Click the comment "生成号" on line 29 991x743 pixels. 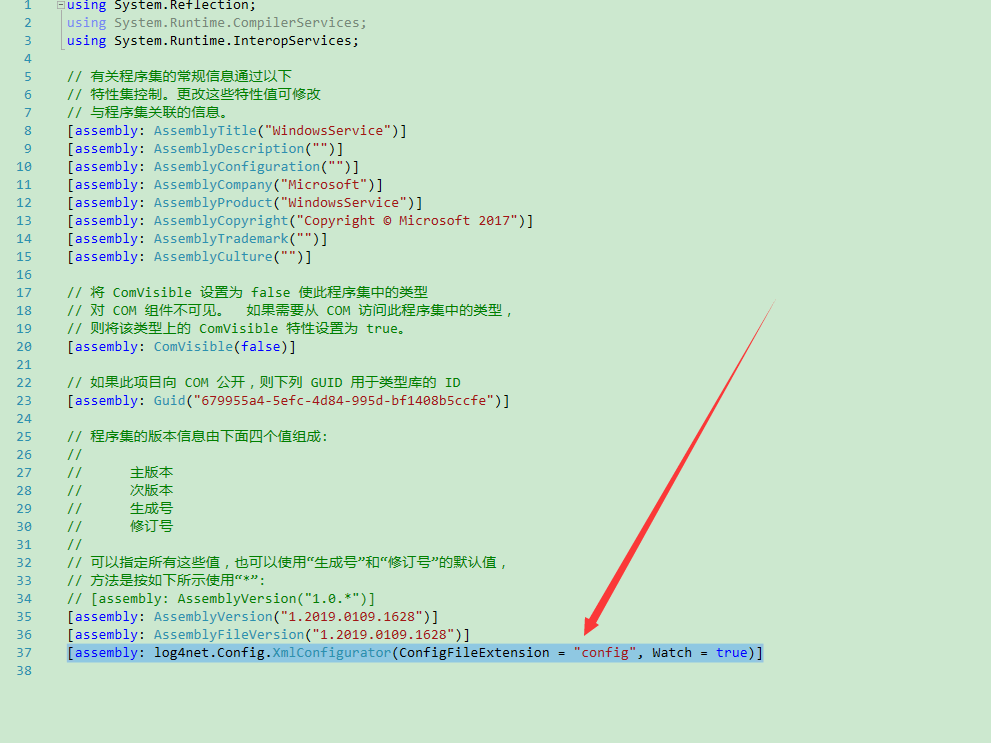(x=152, y=509)
